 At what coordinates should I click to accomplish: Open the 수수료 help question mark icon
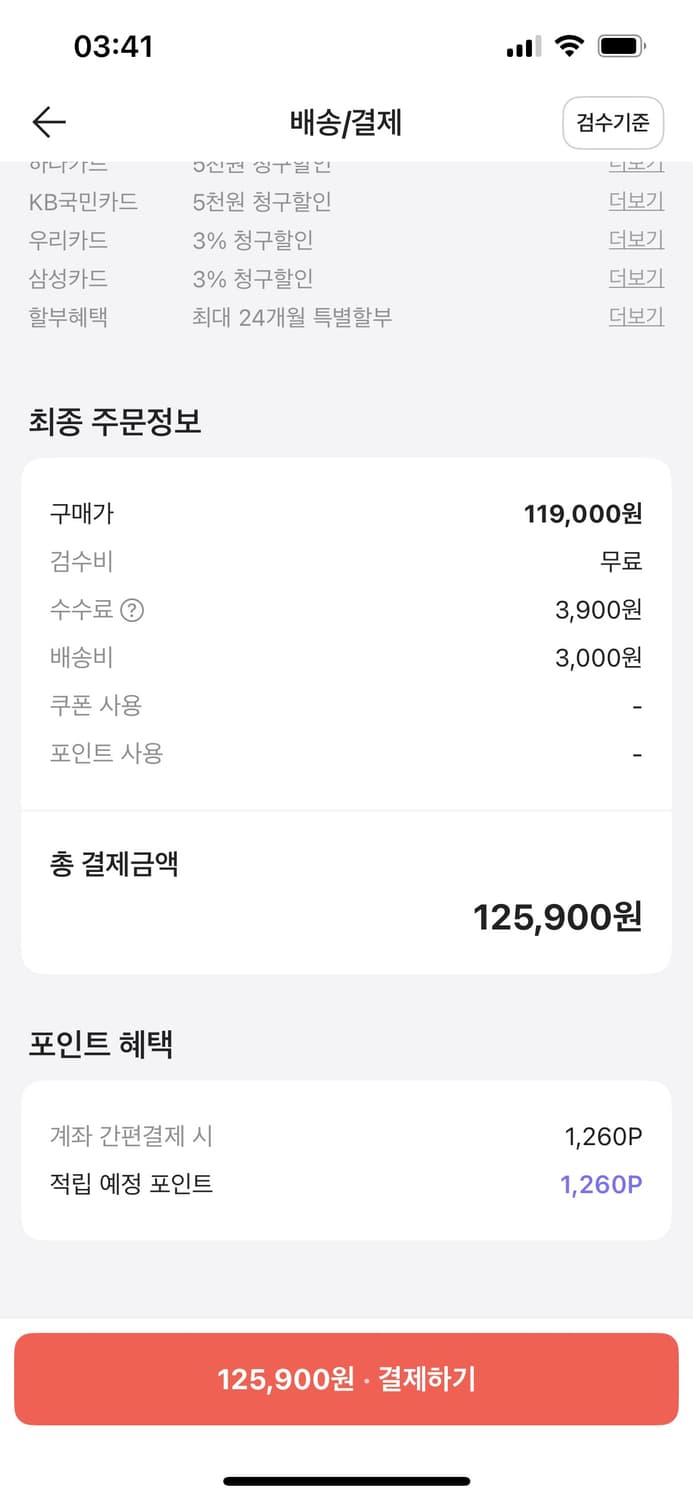pos(133,609)
